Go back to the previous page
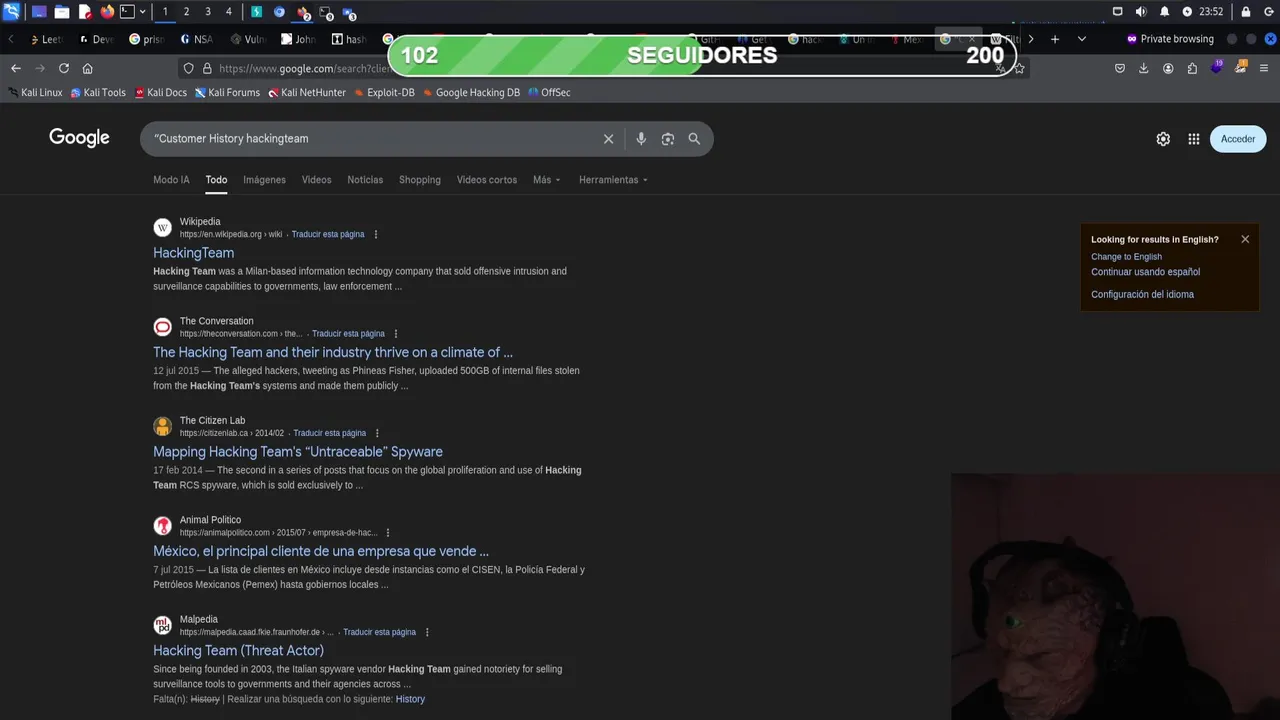 coord(15,68)
